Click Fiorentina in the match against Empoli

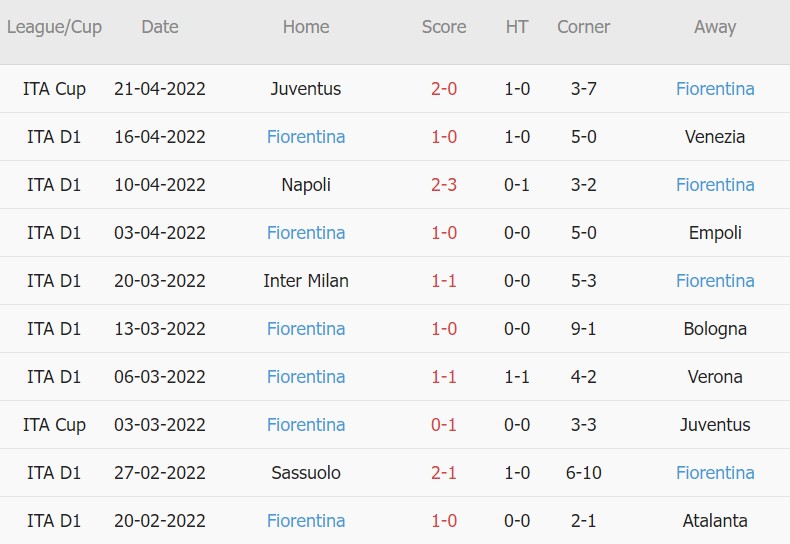coord(306,233)
